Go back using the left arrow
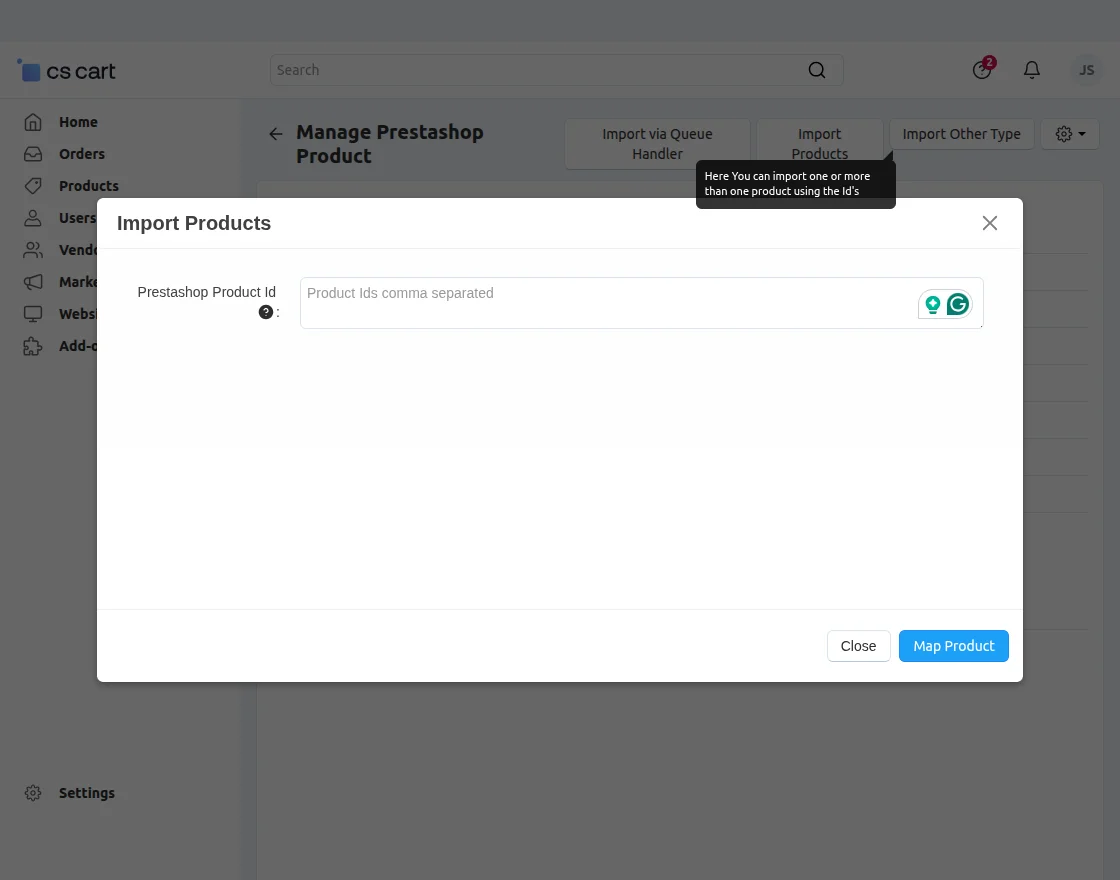This screenshot has height=880, width=1120. tap(276, 134)
